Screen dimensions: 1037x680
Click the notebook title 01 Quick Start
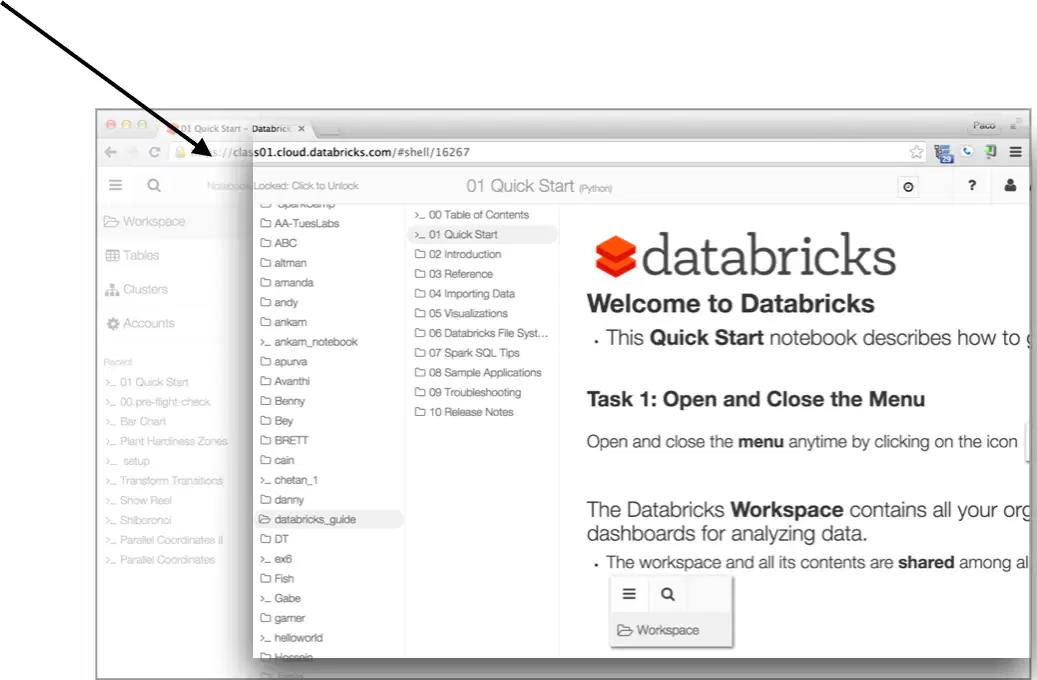520,187
